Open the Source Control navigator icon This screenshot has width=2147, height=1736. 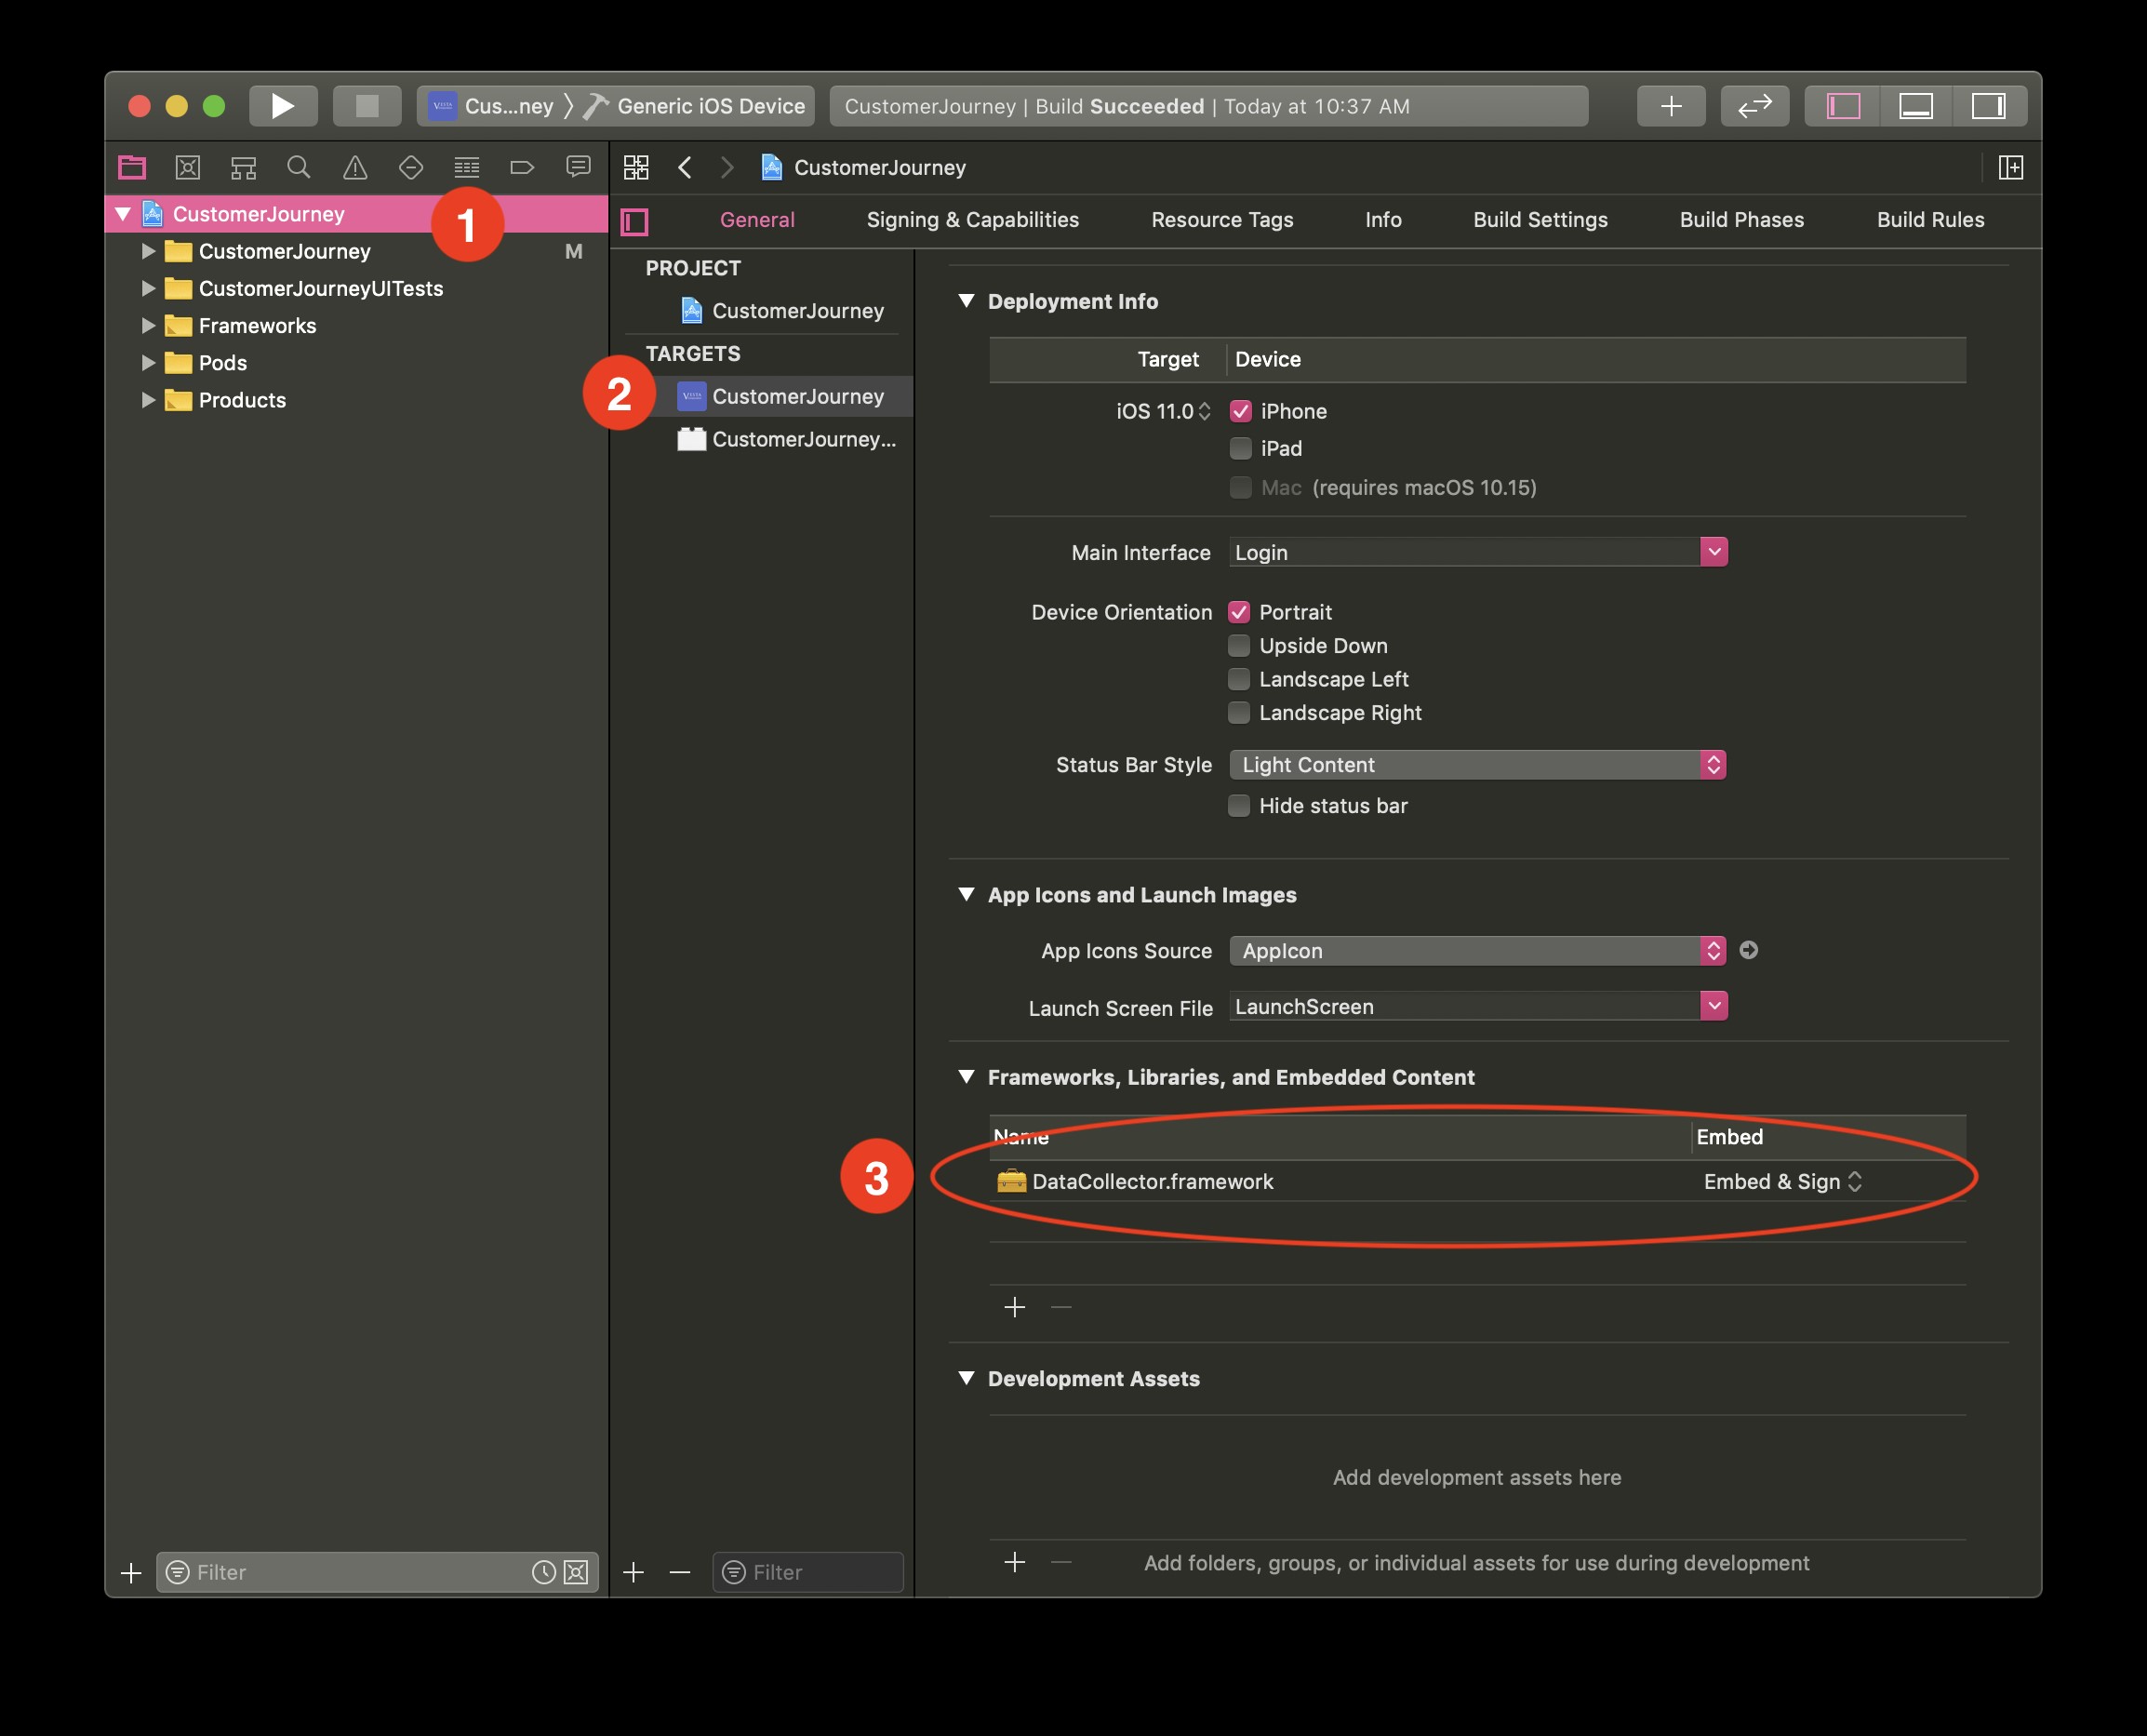point(187,167)
